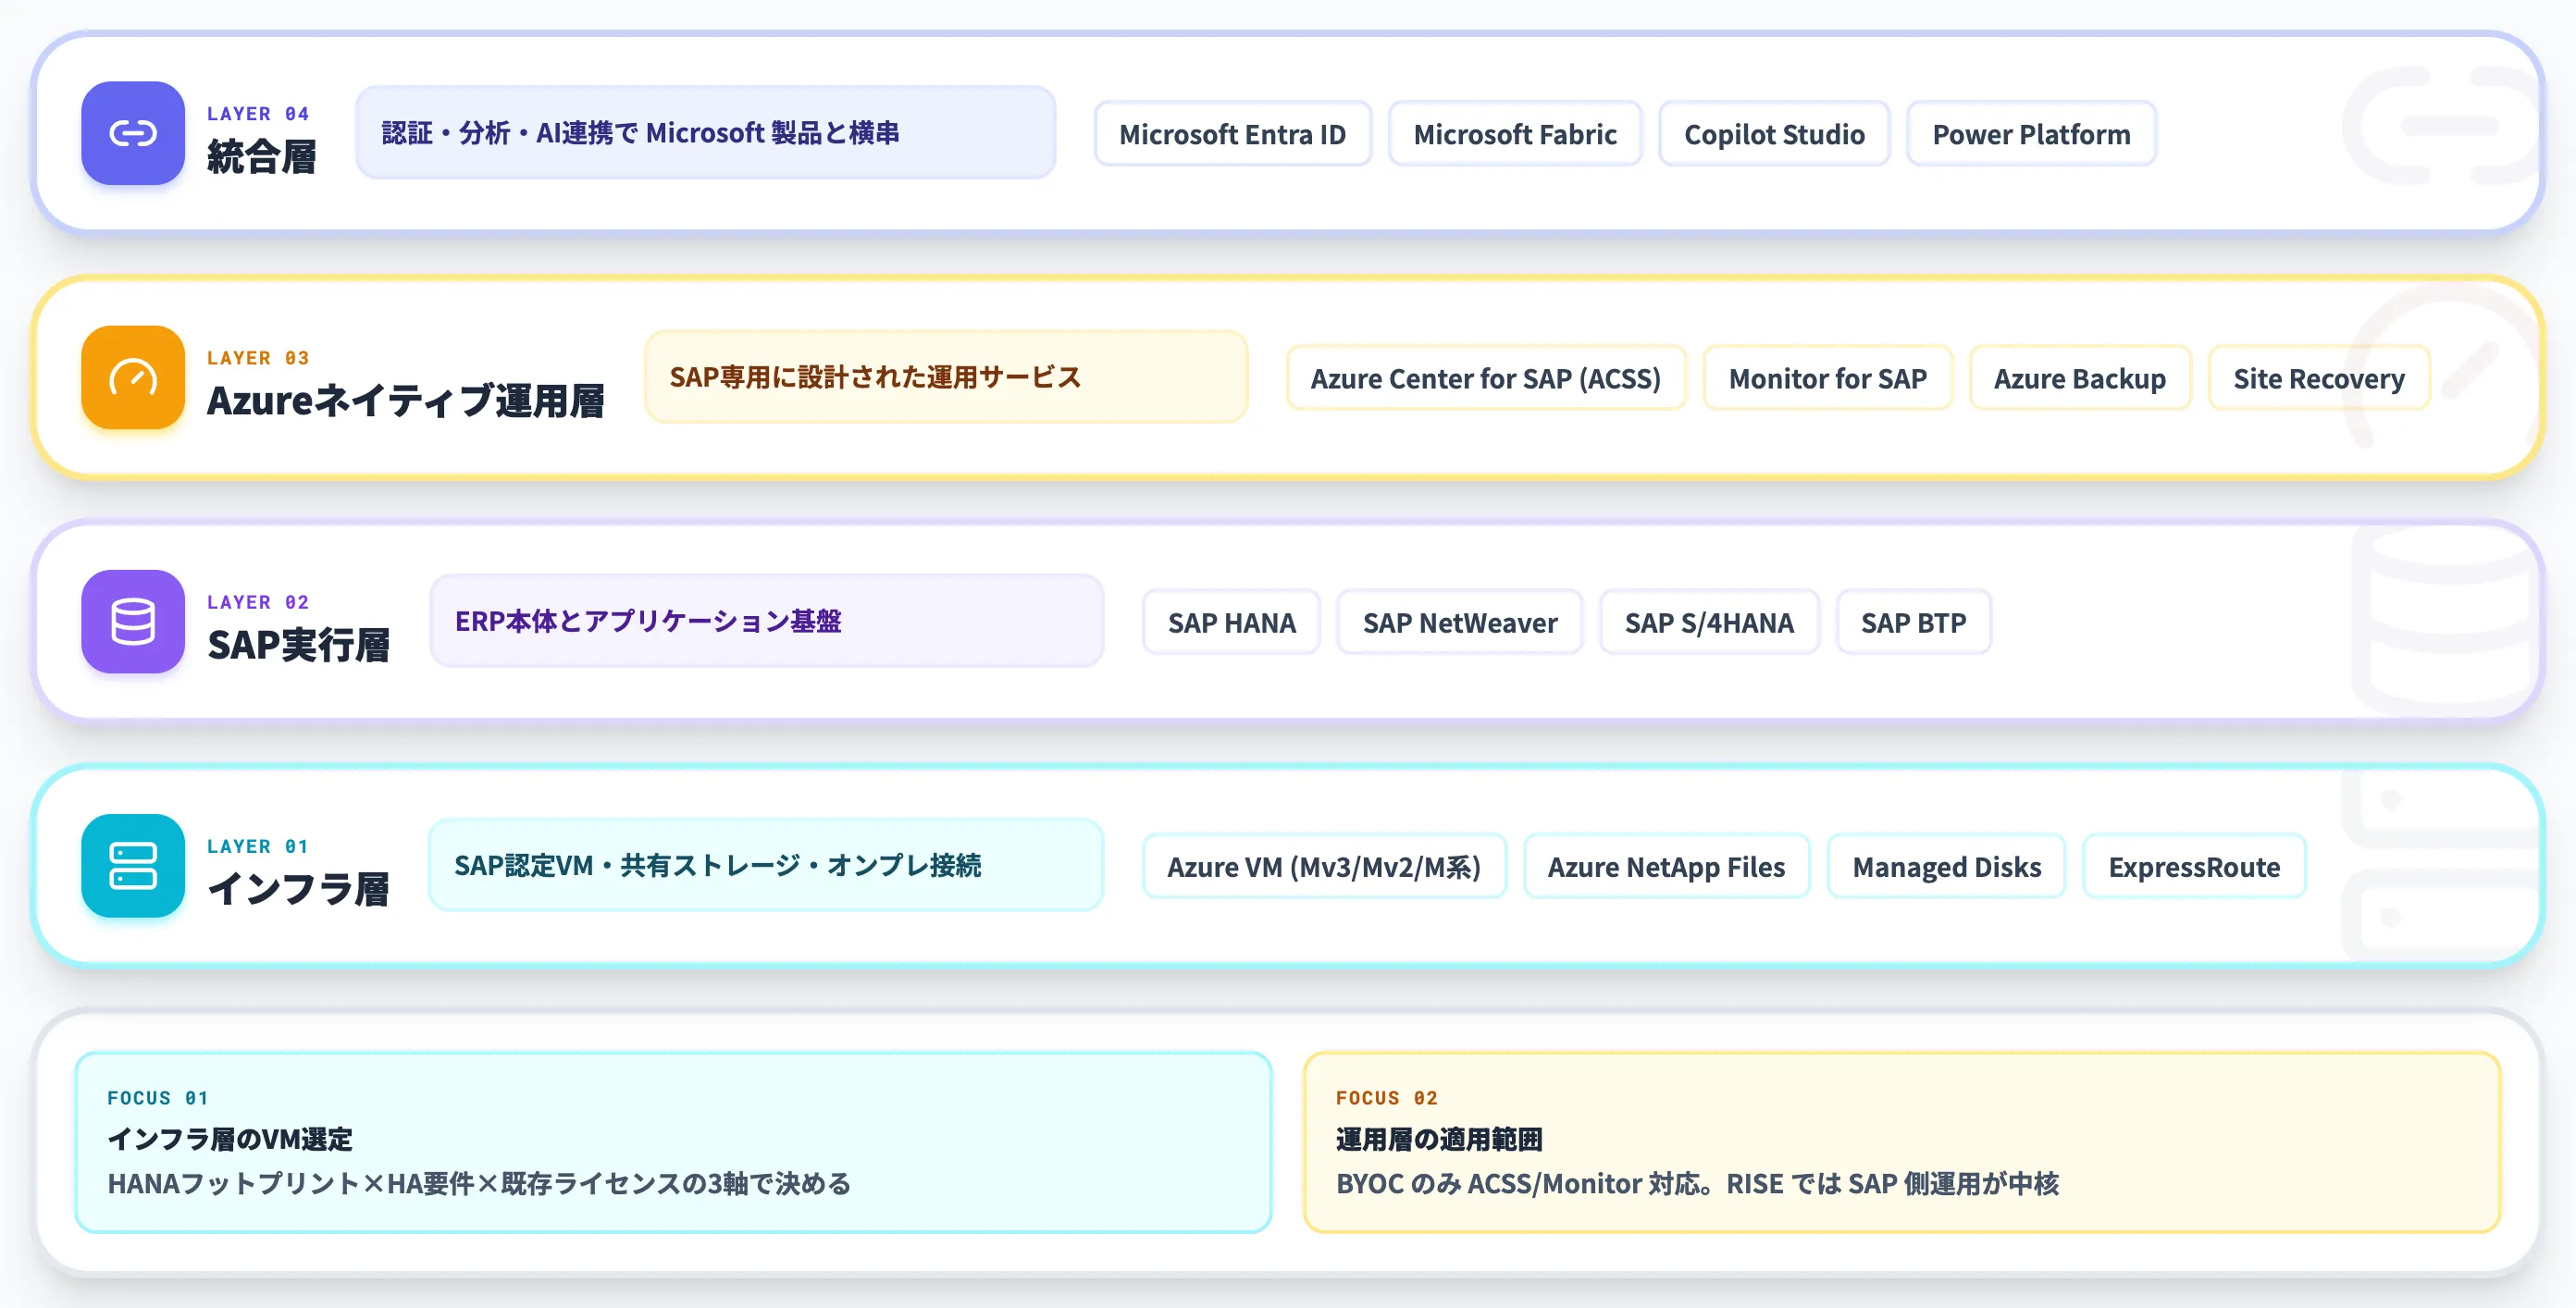Click the server icon of インフラ層
The height and width of the screenshot is (1308, 2576).
(x=133, y=865)
